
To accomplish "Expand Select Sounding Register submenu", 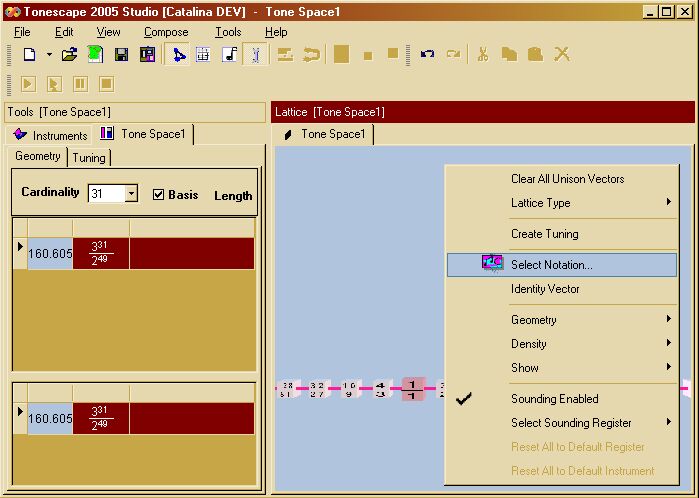I will [x=562, y=423].
